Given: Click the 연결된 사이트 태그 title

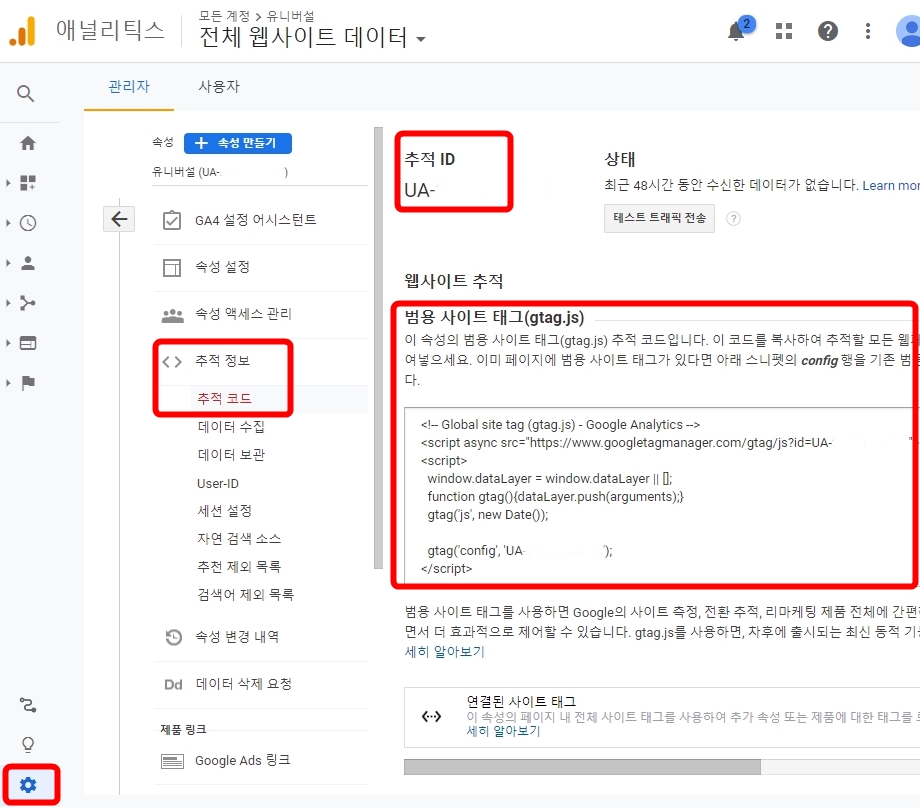Looking at the screenshot, I should point(521,701).
